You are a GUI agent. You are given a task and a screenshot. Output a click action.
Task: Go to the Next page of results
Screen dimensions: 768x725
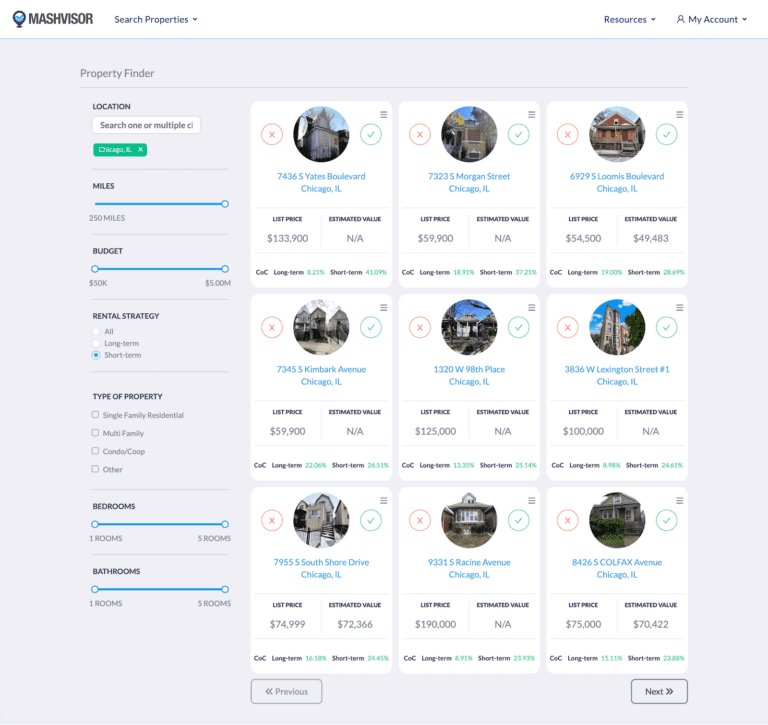point(659,691)
